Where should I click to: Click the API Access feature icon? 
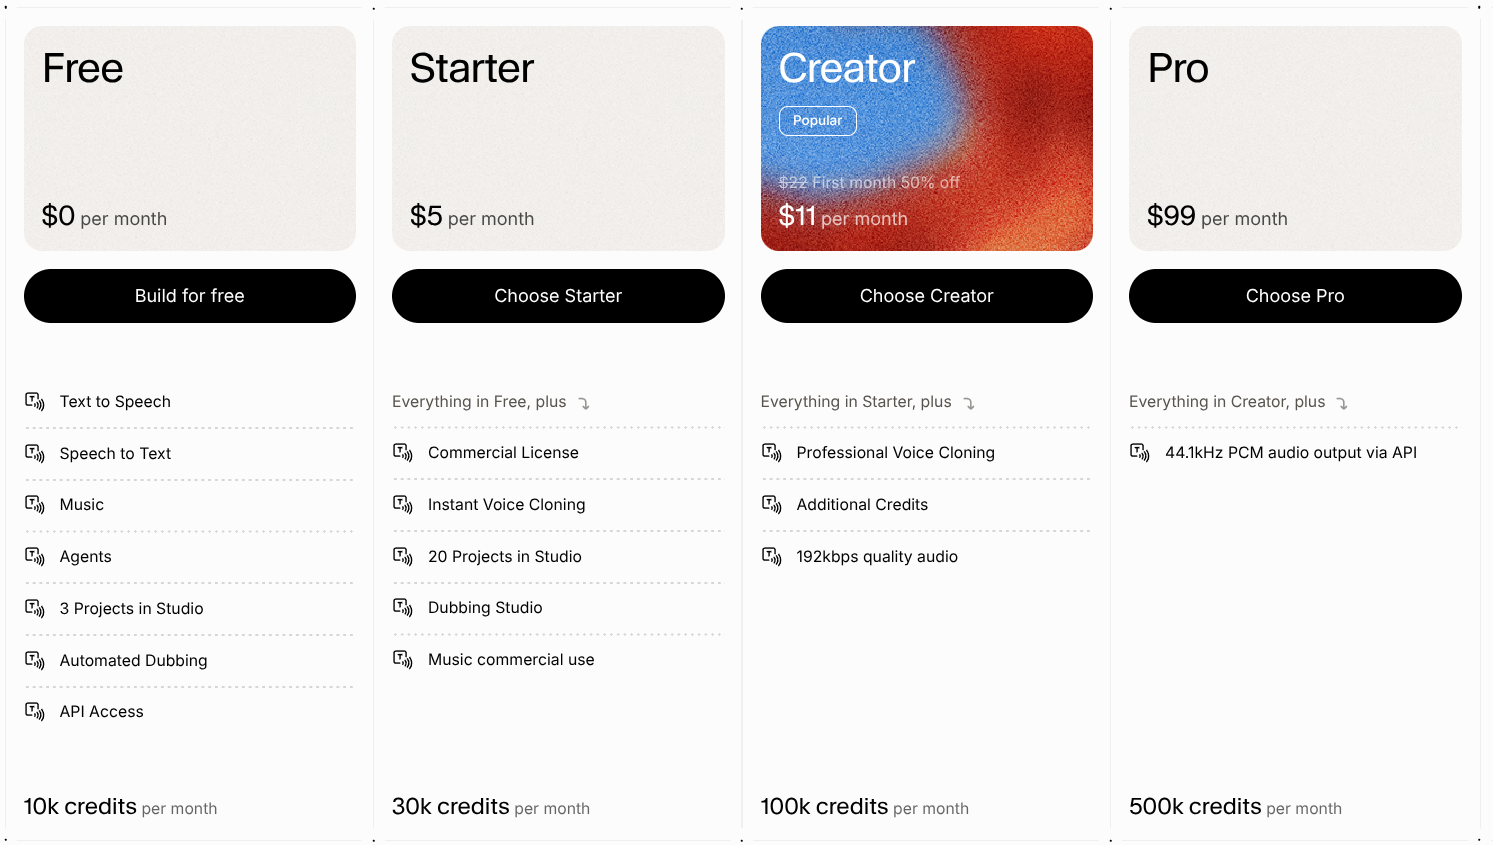tap(34, 711)
